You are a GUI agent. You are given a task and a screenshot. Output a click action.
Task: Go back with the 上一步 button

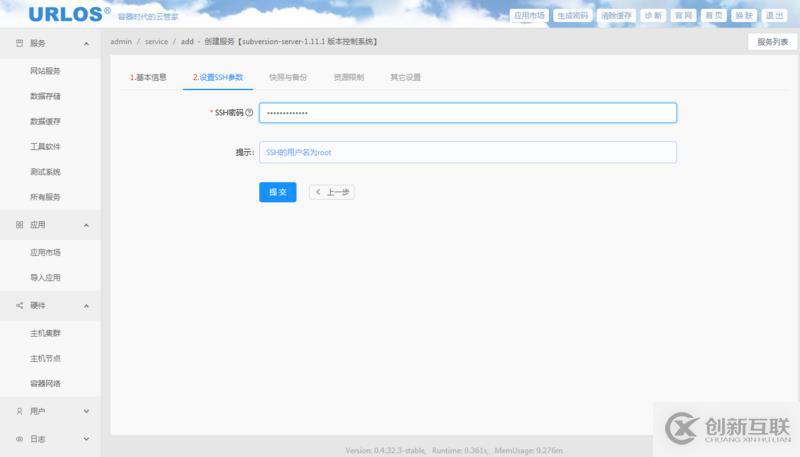[332, 192]
